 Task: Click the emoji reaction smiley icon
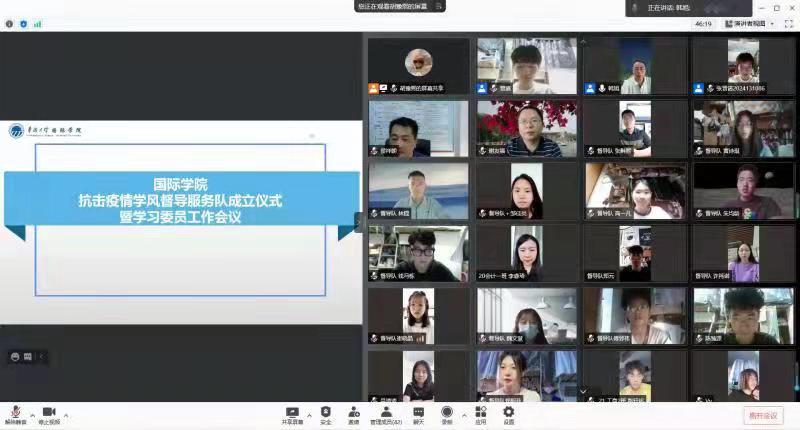pos(16,356)
